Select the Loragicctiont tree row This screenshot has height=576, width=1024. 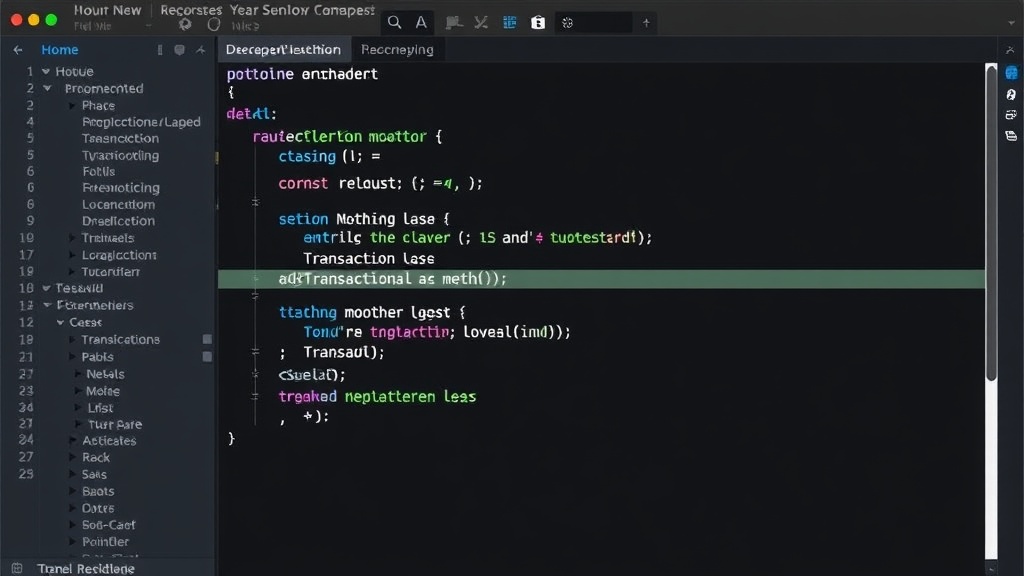click(119, 255)
